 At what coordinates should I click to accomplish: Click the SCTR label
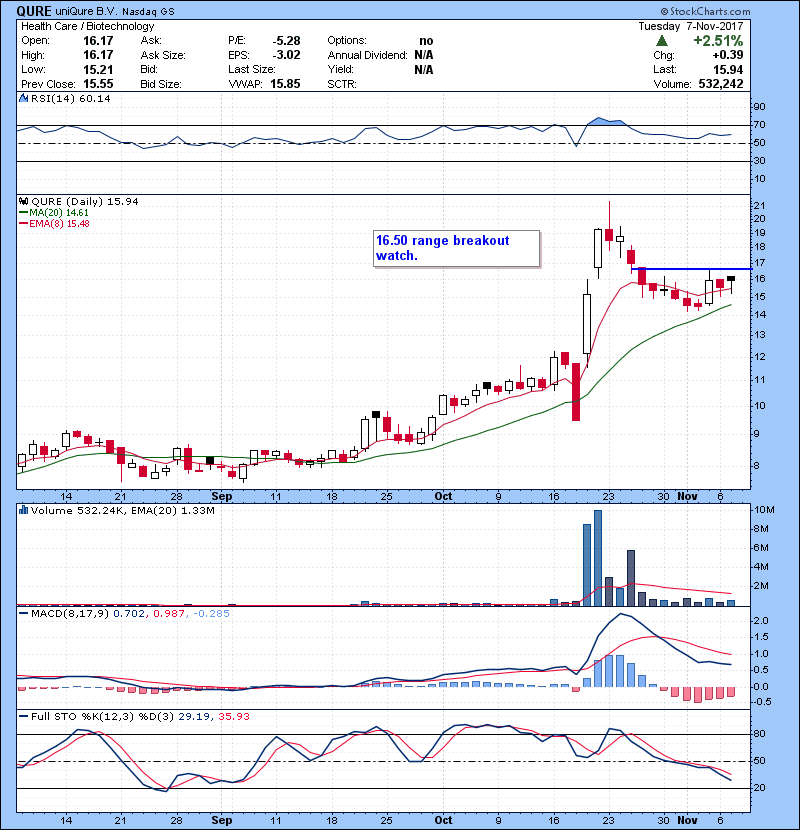[x=342, y=84]
